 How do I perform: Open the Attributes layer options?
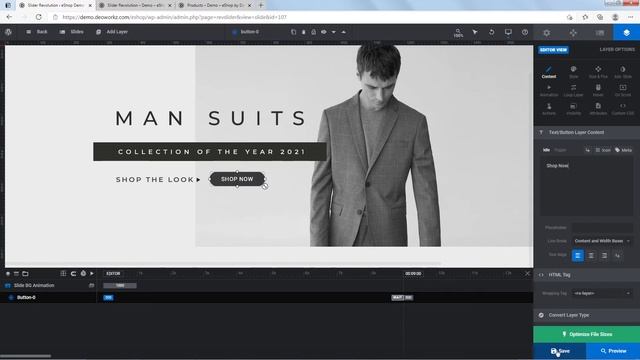point(598,109)
